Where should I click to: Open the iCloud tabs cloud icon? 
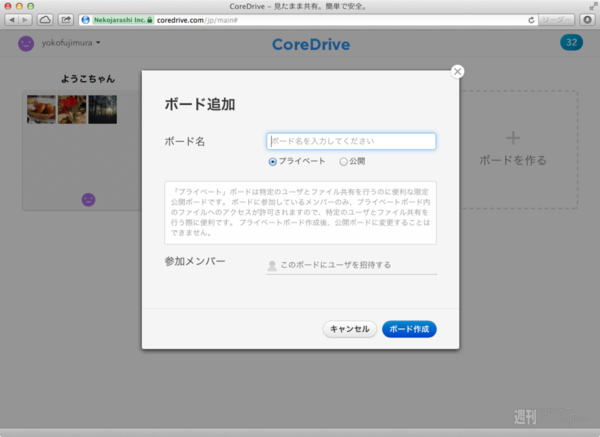click(45, 20)
